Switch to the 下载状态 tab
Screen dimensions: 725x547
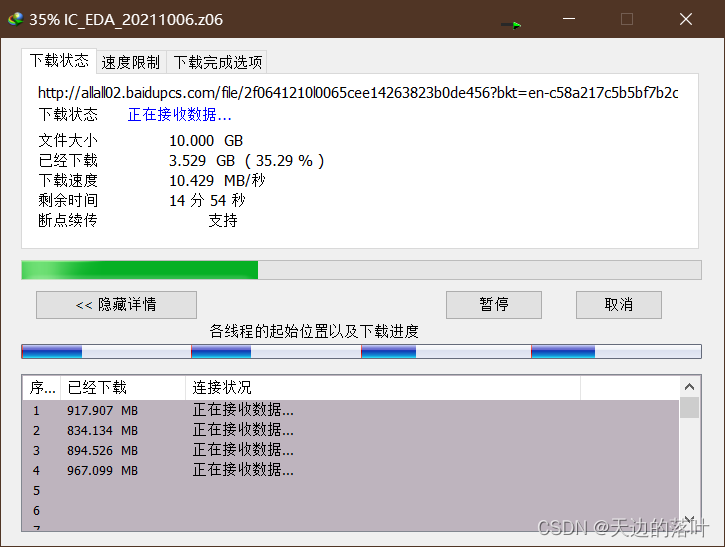[59, 61]
